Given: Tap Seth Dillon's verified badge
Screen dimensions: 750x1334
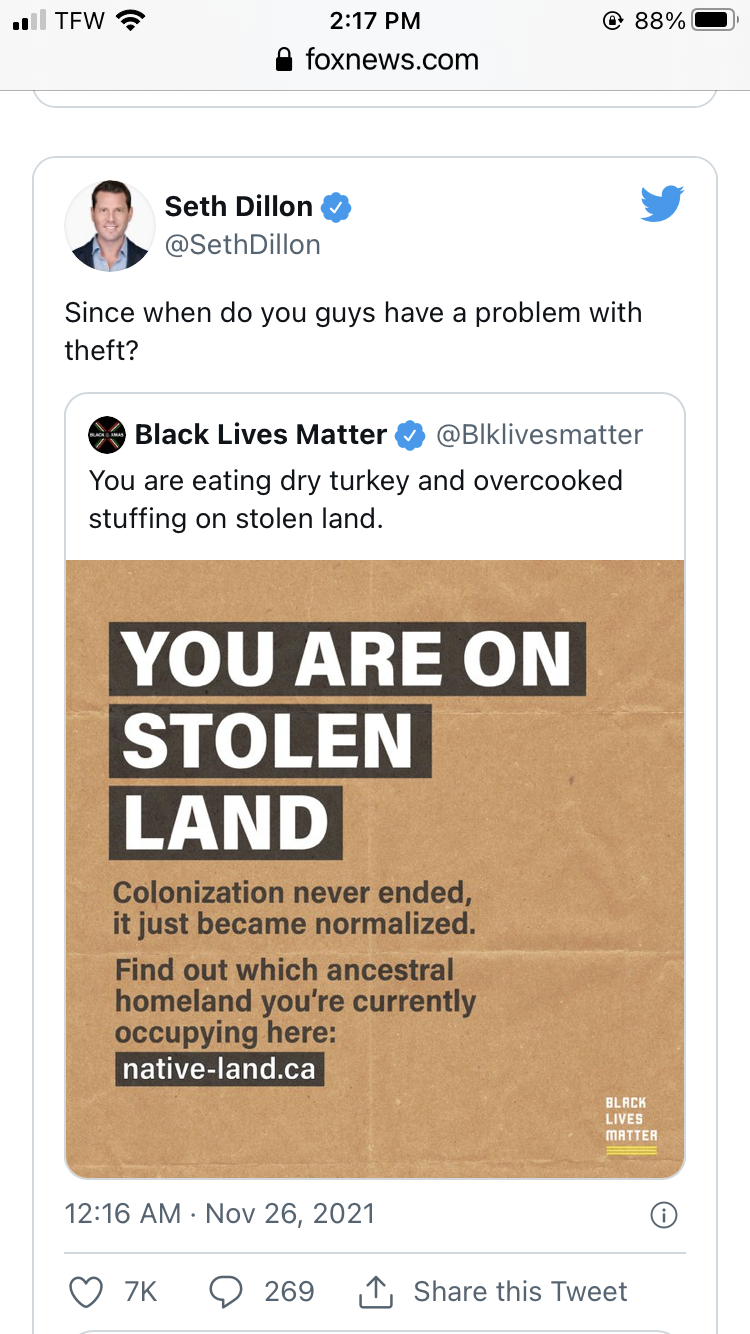Looking at the screenshot, I should (337, 207).
